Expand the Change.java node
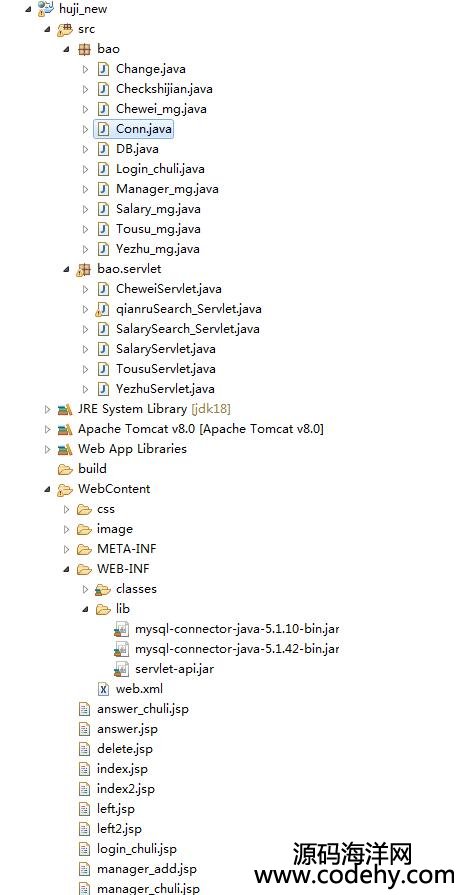Image resolution: width=459 pixels, height=895 pixels. 86,69
